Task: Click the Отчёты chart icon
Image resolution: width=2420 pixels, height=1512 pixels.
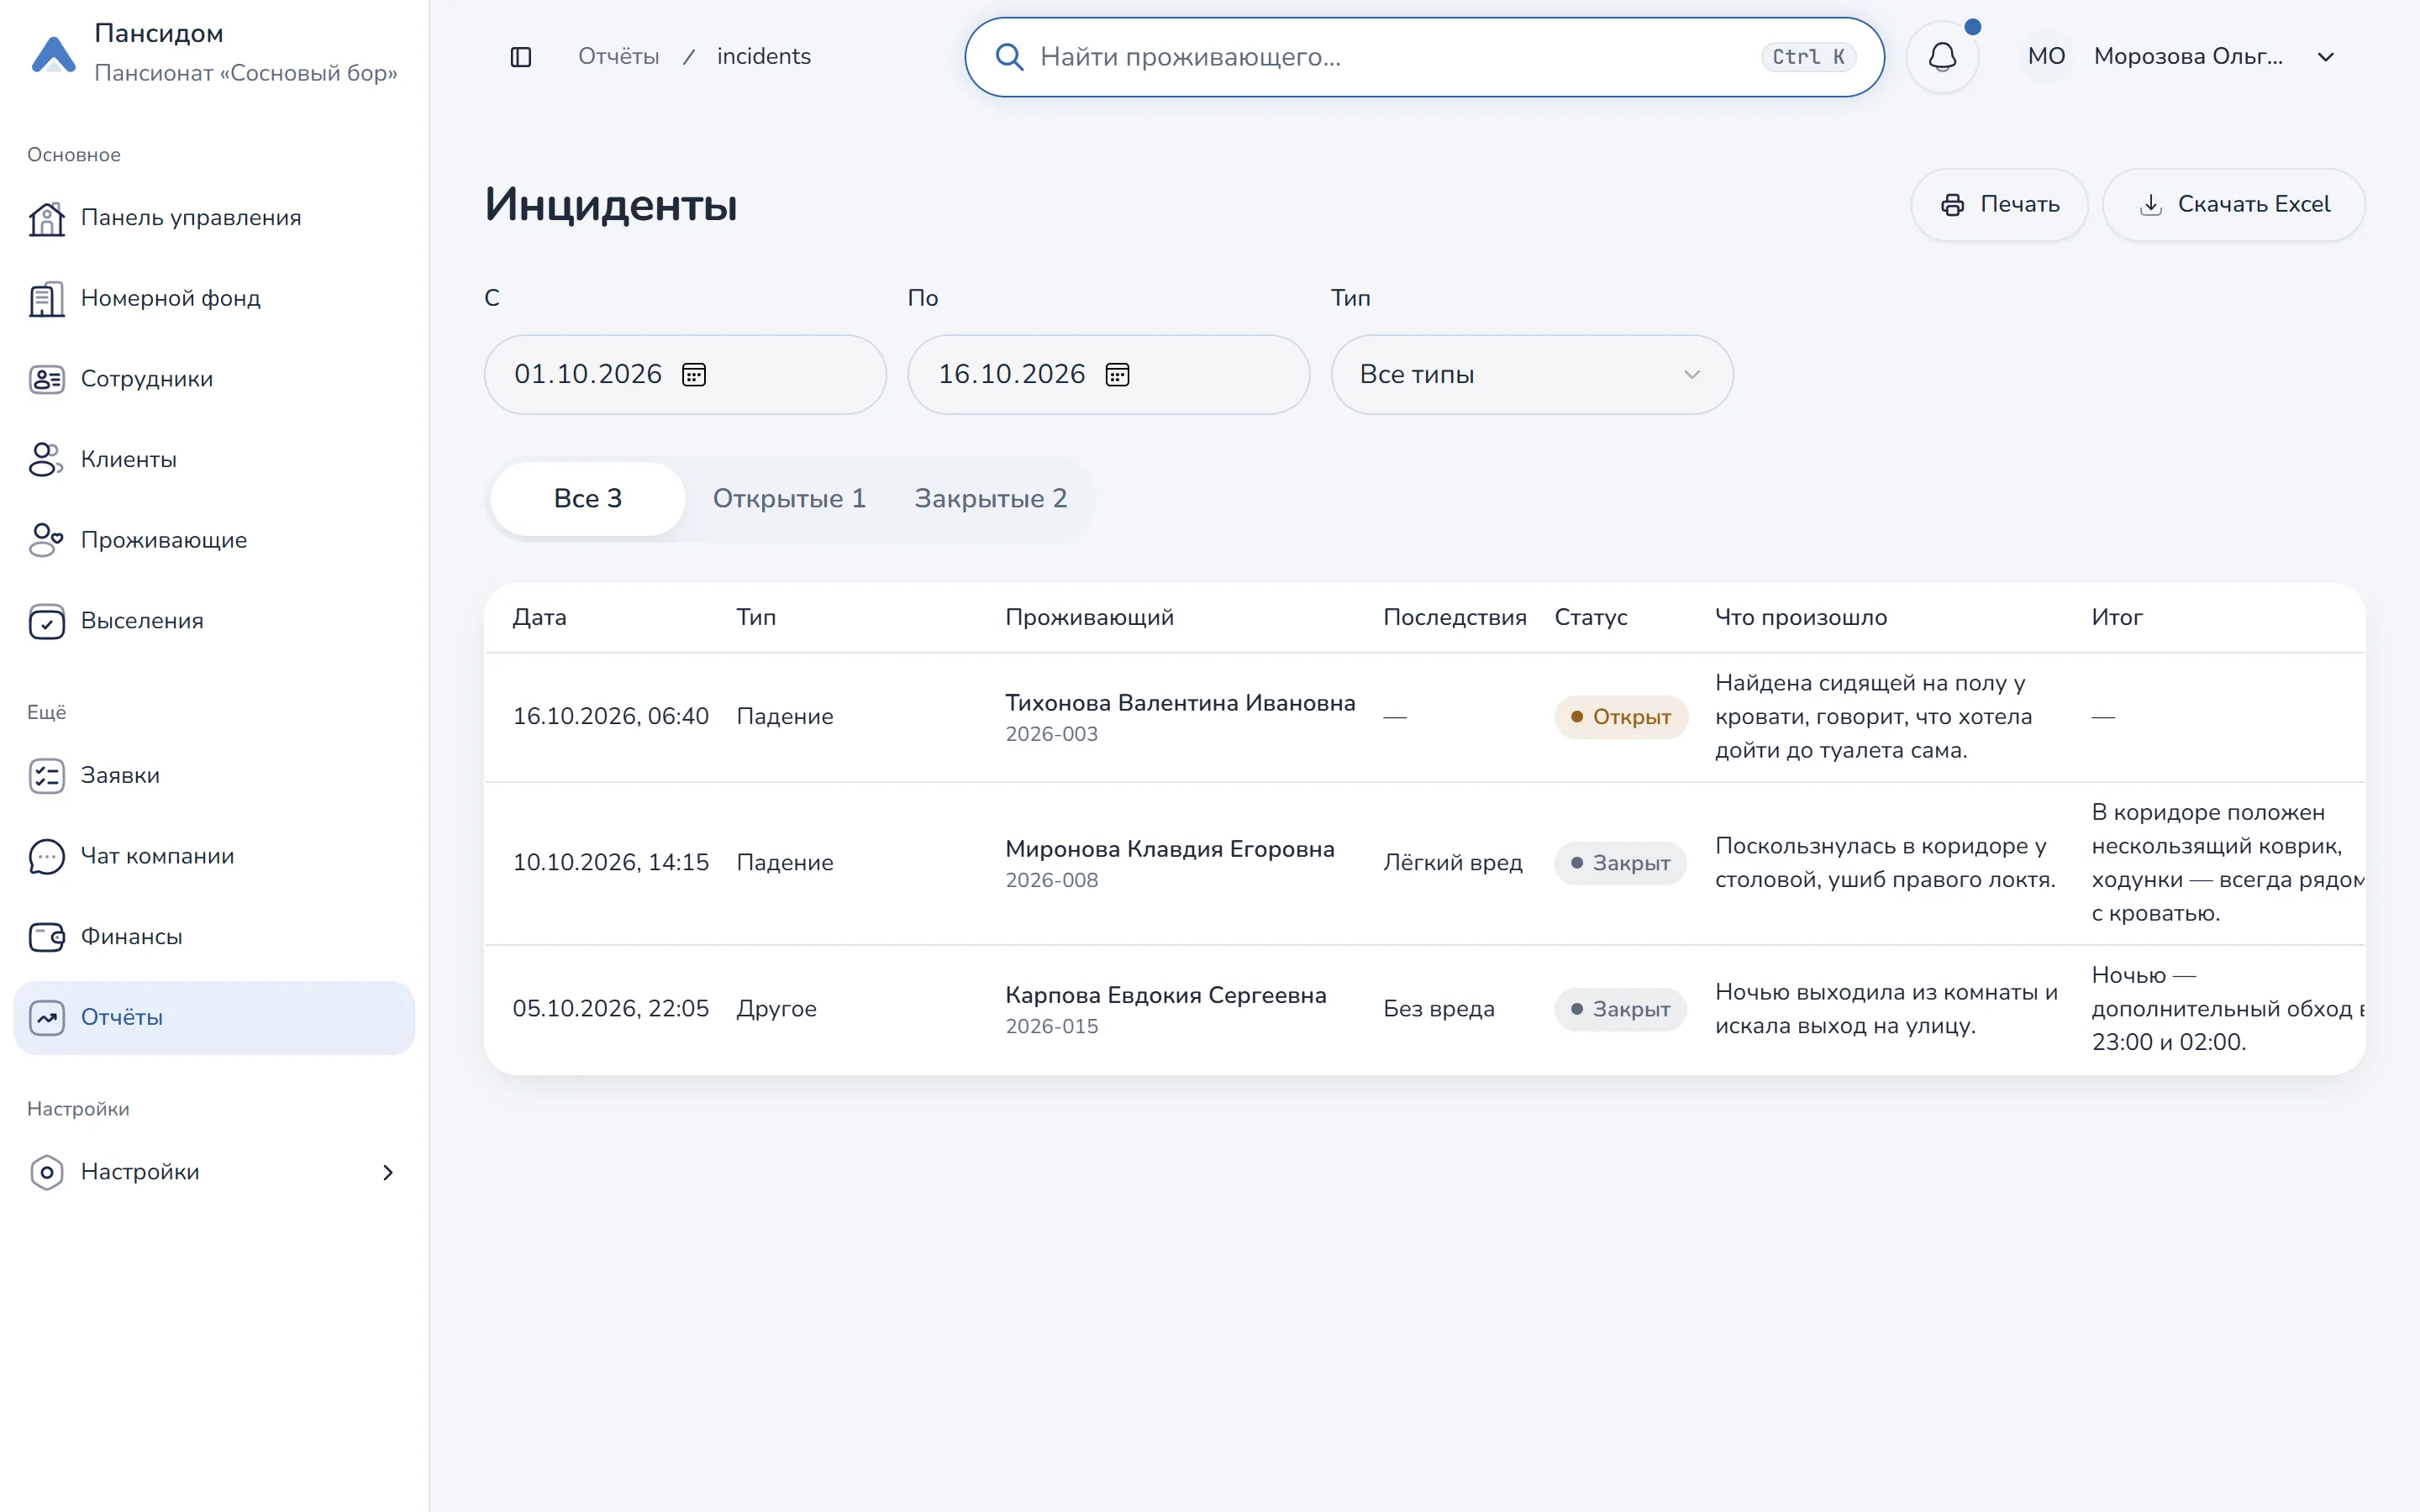Action: (x=46, y=1018)
